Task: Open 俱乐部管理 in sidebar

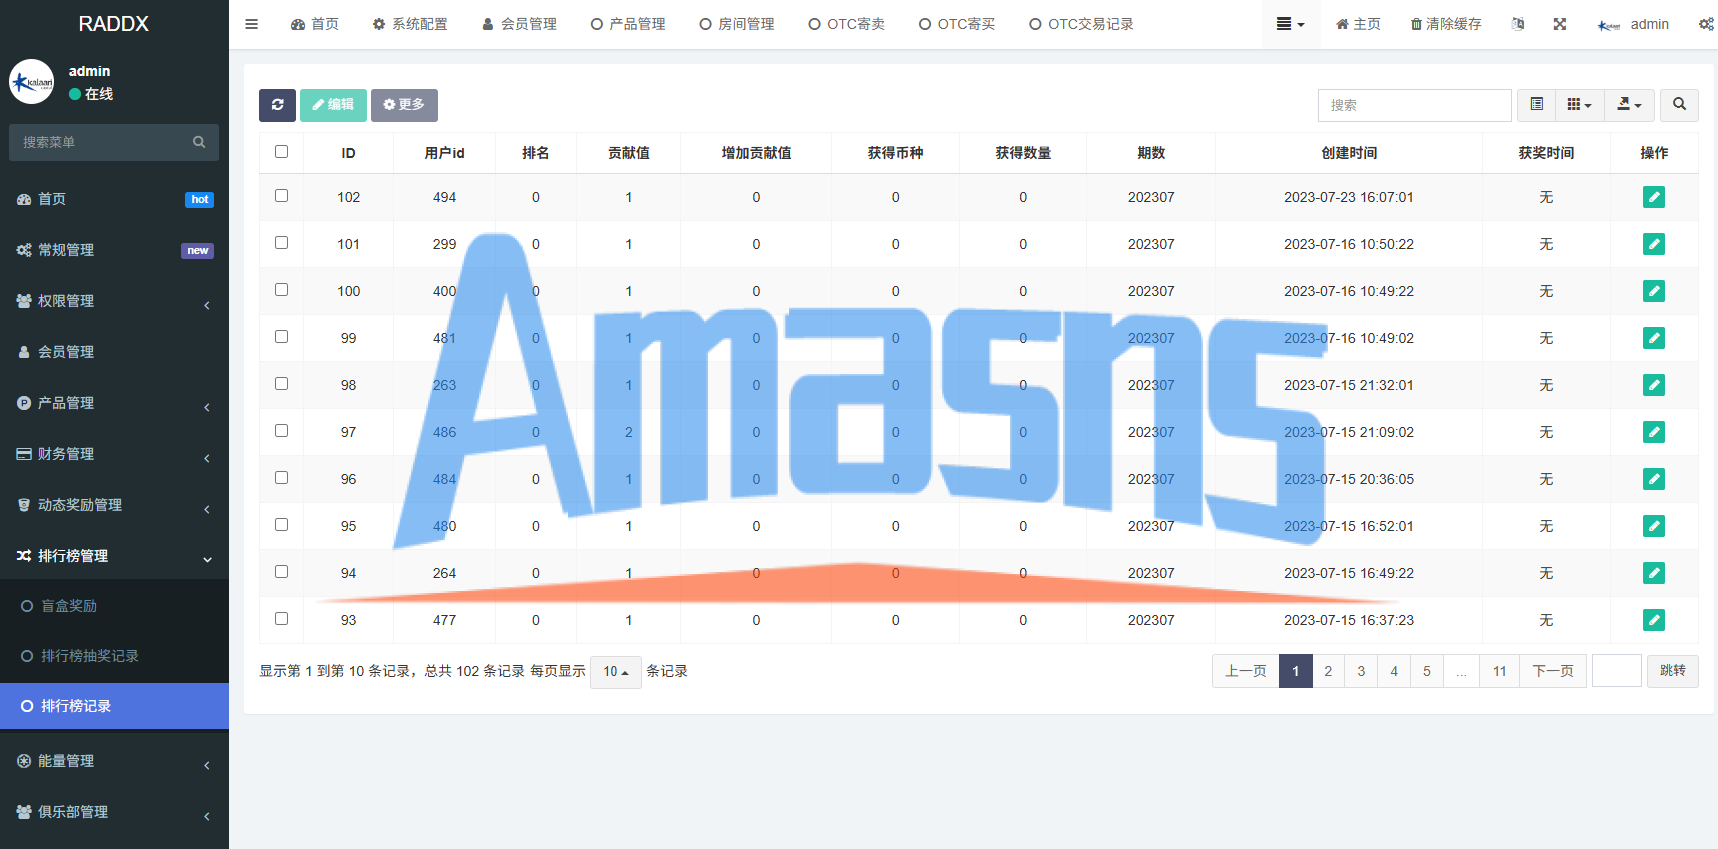Action: click(x=114, y=812)
